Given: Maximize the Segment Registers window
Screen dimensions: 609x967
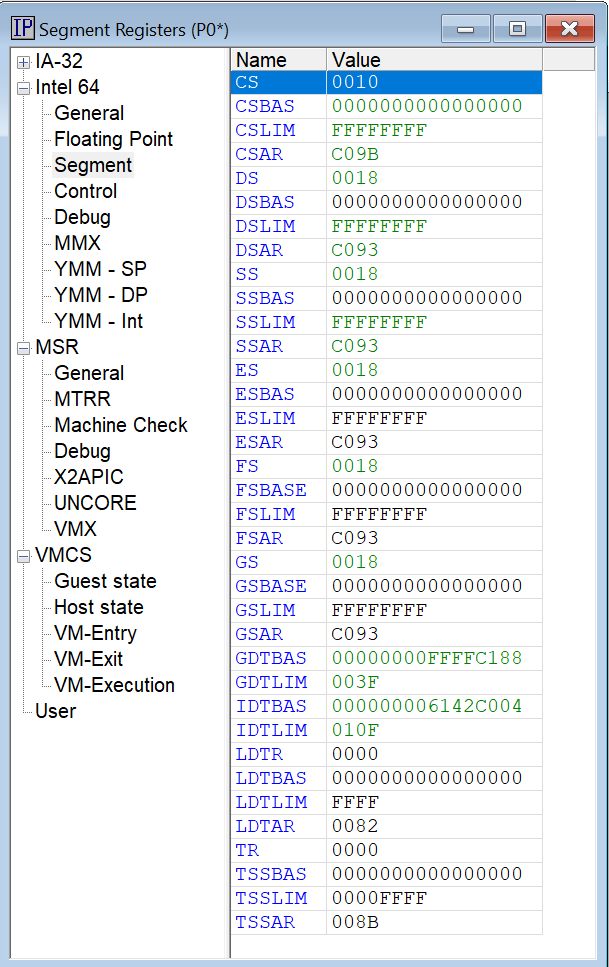Looking at the screenshot, I should [x=518, y=28].
